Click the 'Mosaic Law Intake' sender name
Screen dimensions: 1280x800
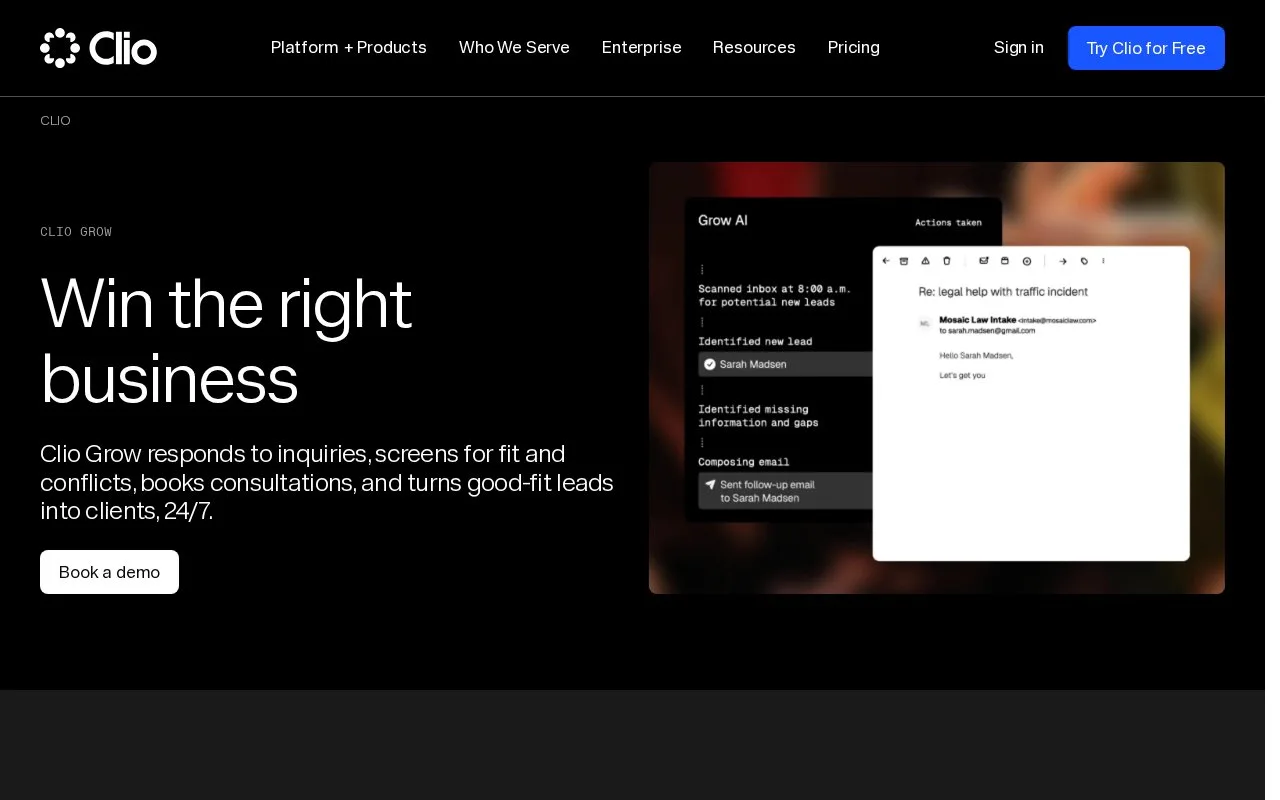(978, 320)
